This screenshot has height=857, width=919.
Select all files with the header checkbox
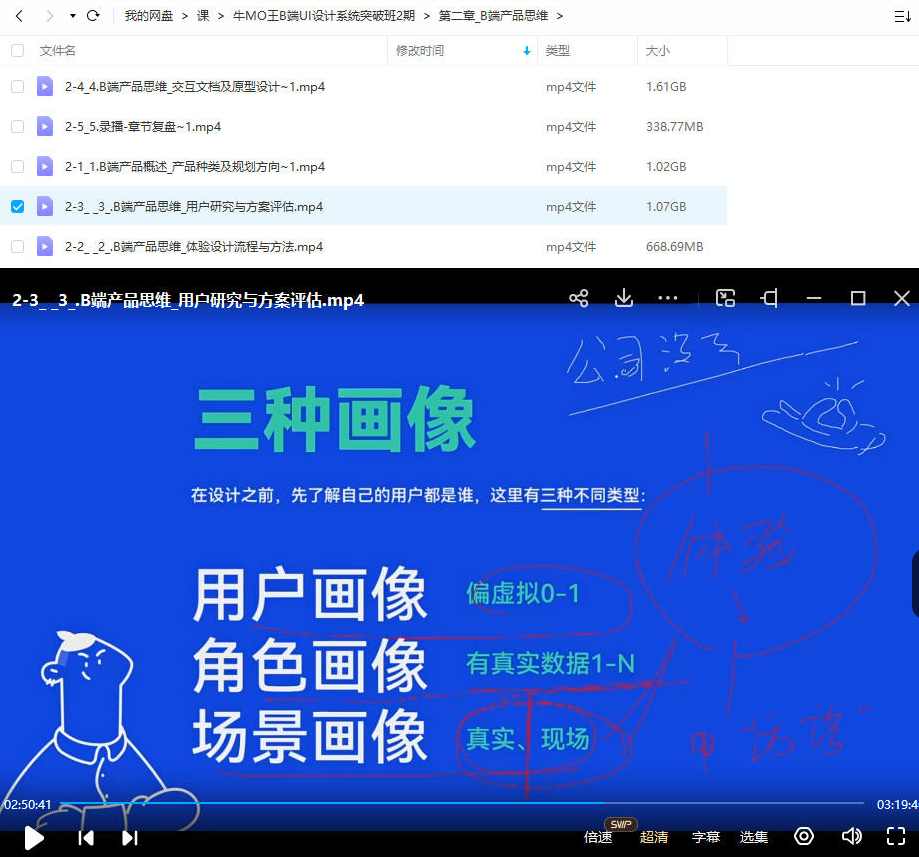17,50
